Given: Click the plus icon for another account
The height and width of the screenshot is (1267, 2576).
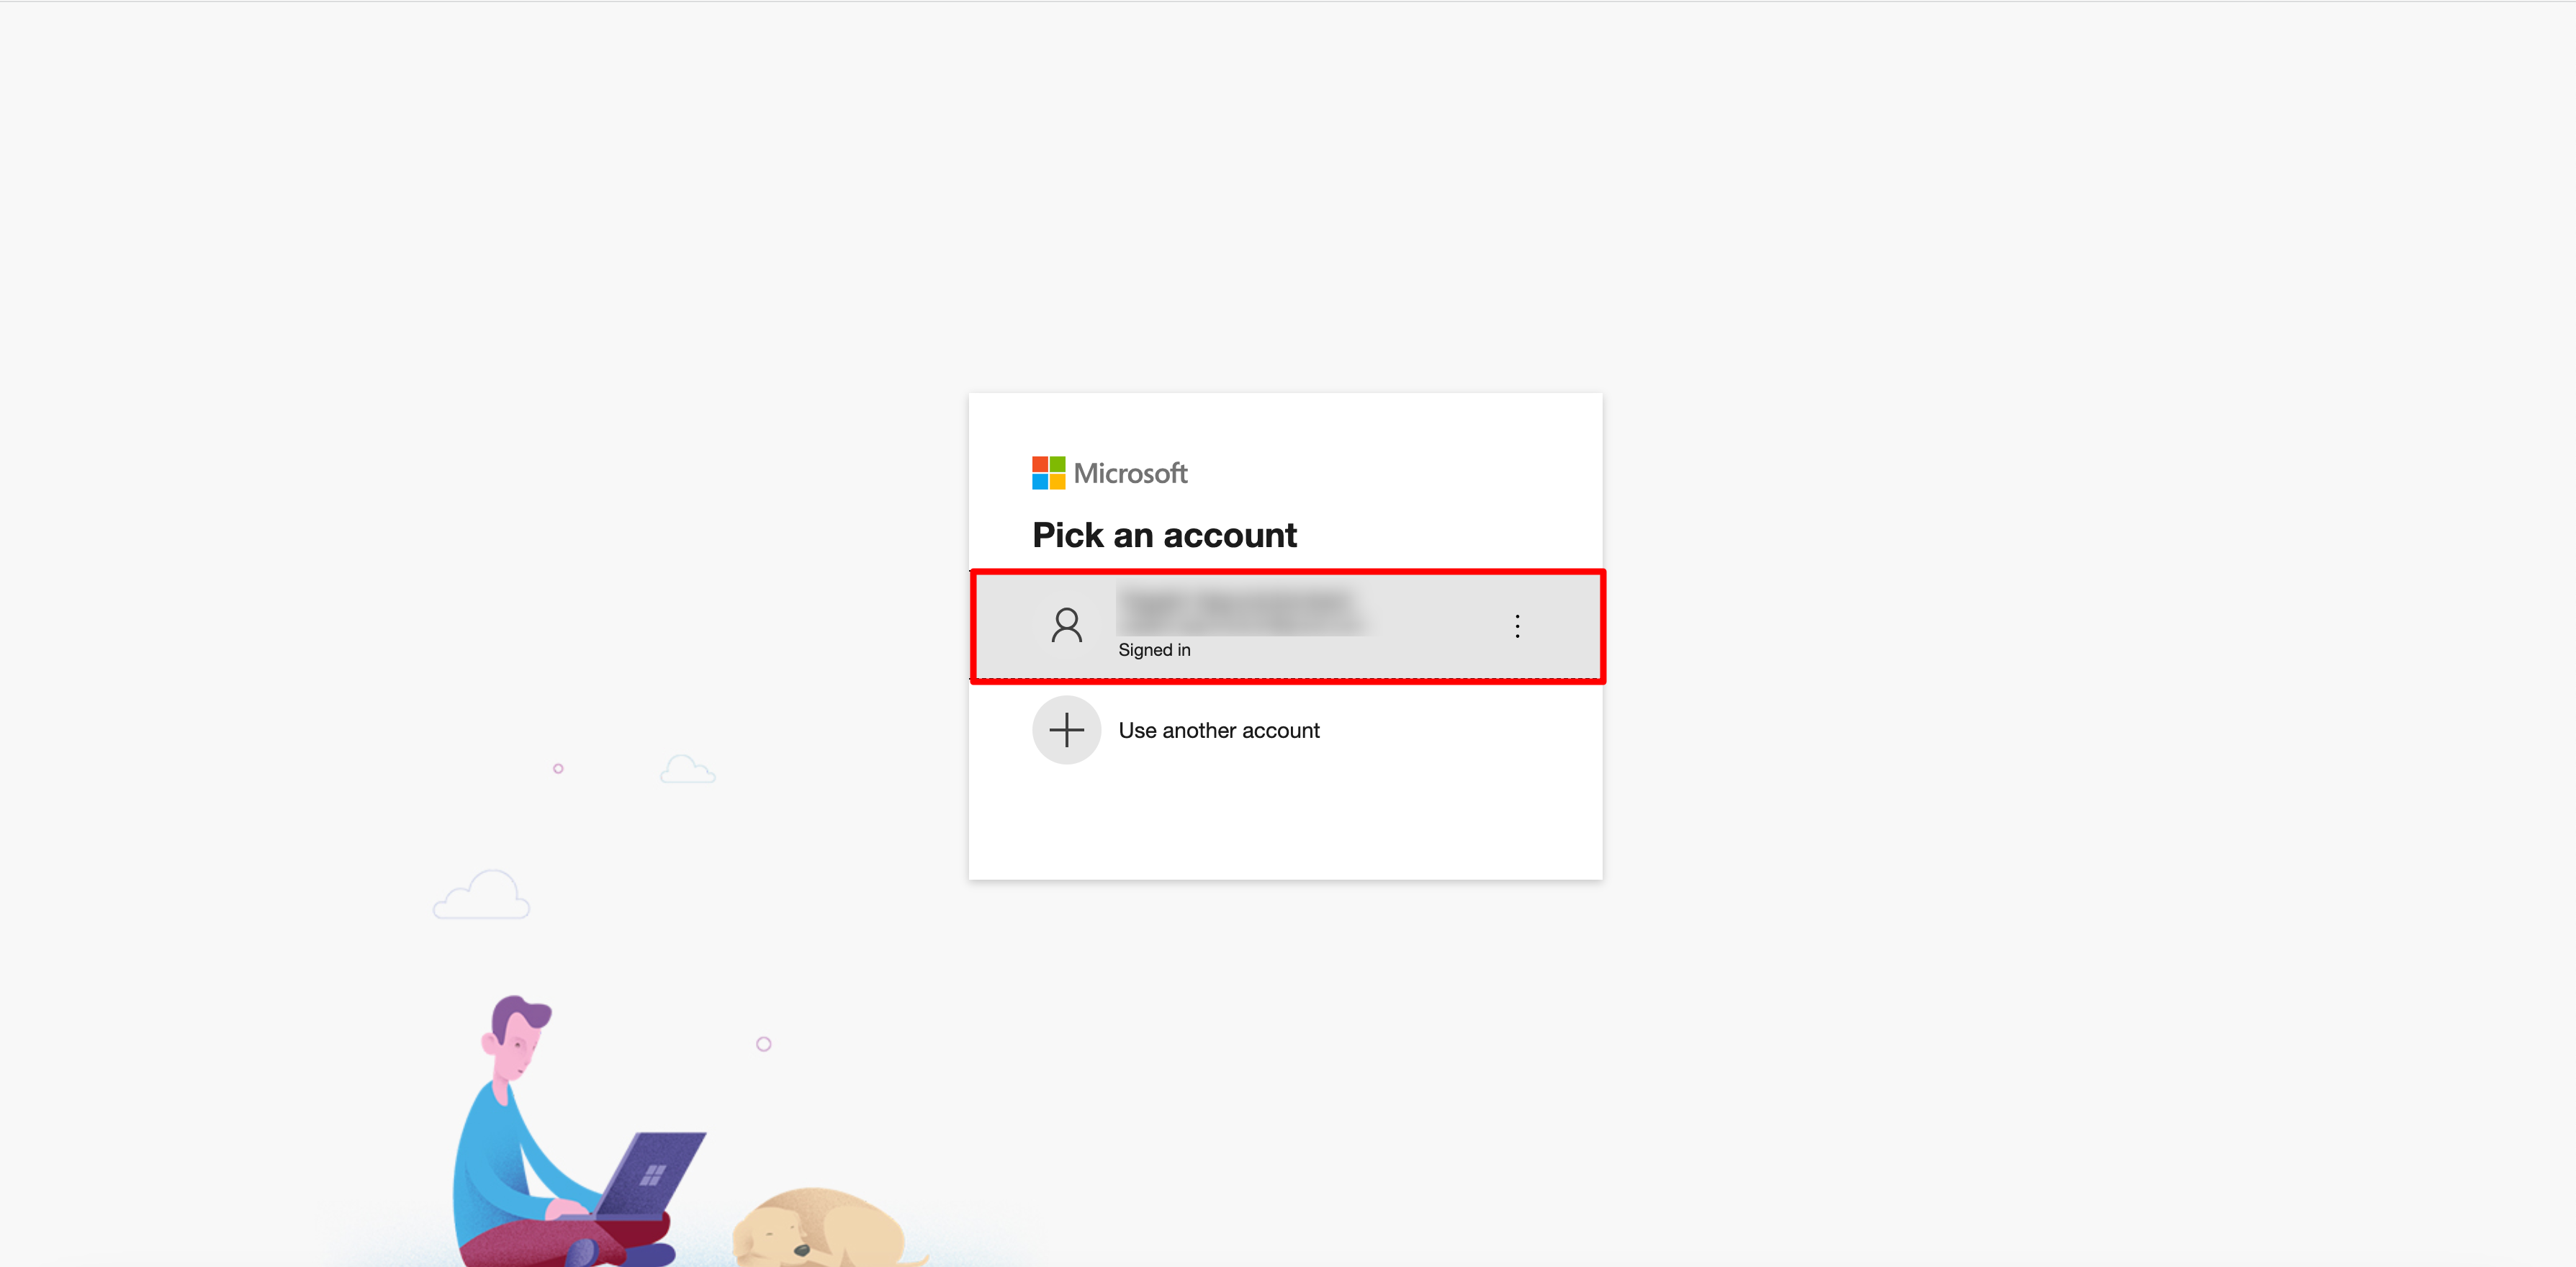Looking at the screenshot, I should [x=1066, y=730].
